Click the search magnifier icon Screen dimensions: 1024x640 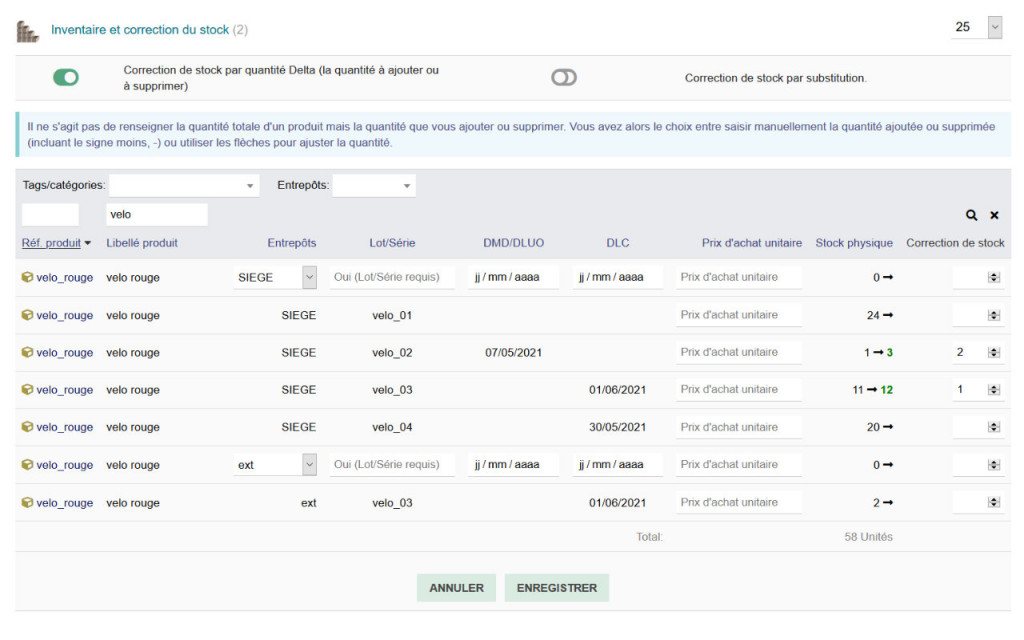(x=971, y=215)
